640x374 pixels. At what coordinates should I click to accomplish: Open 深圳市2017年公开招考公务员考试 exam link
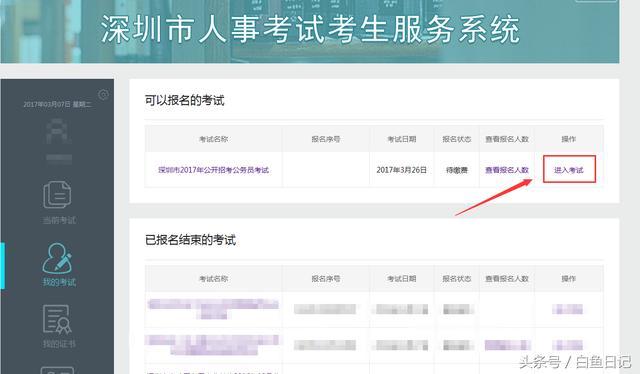click(213, 170)
